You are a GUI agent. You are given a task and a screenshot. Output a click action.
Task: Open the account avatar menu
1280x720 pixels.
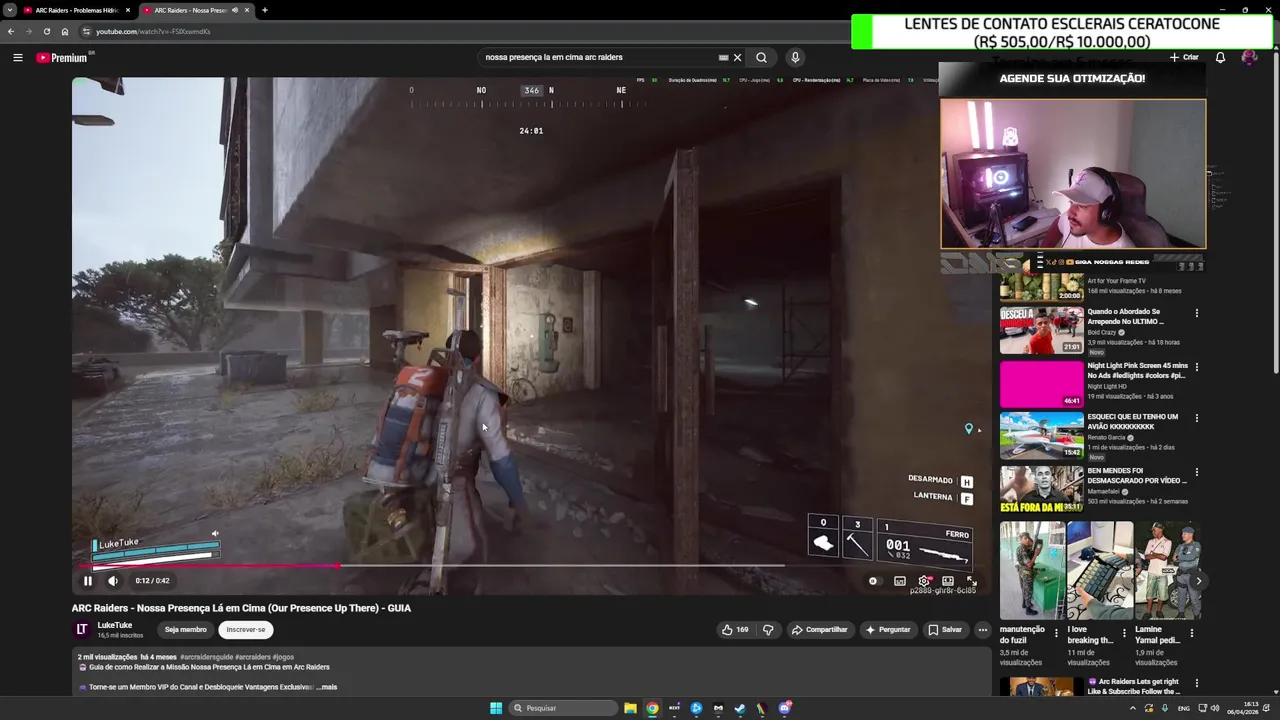(1249, 58)
